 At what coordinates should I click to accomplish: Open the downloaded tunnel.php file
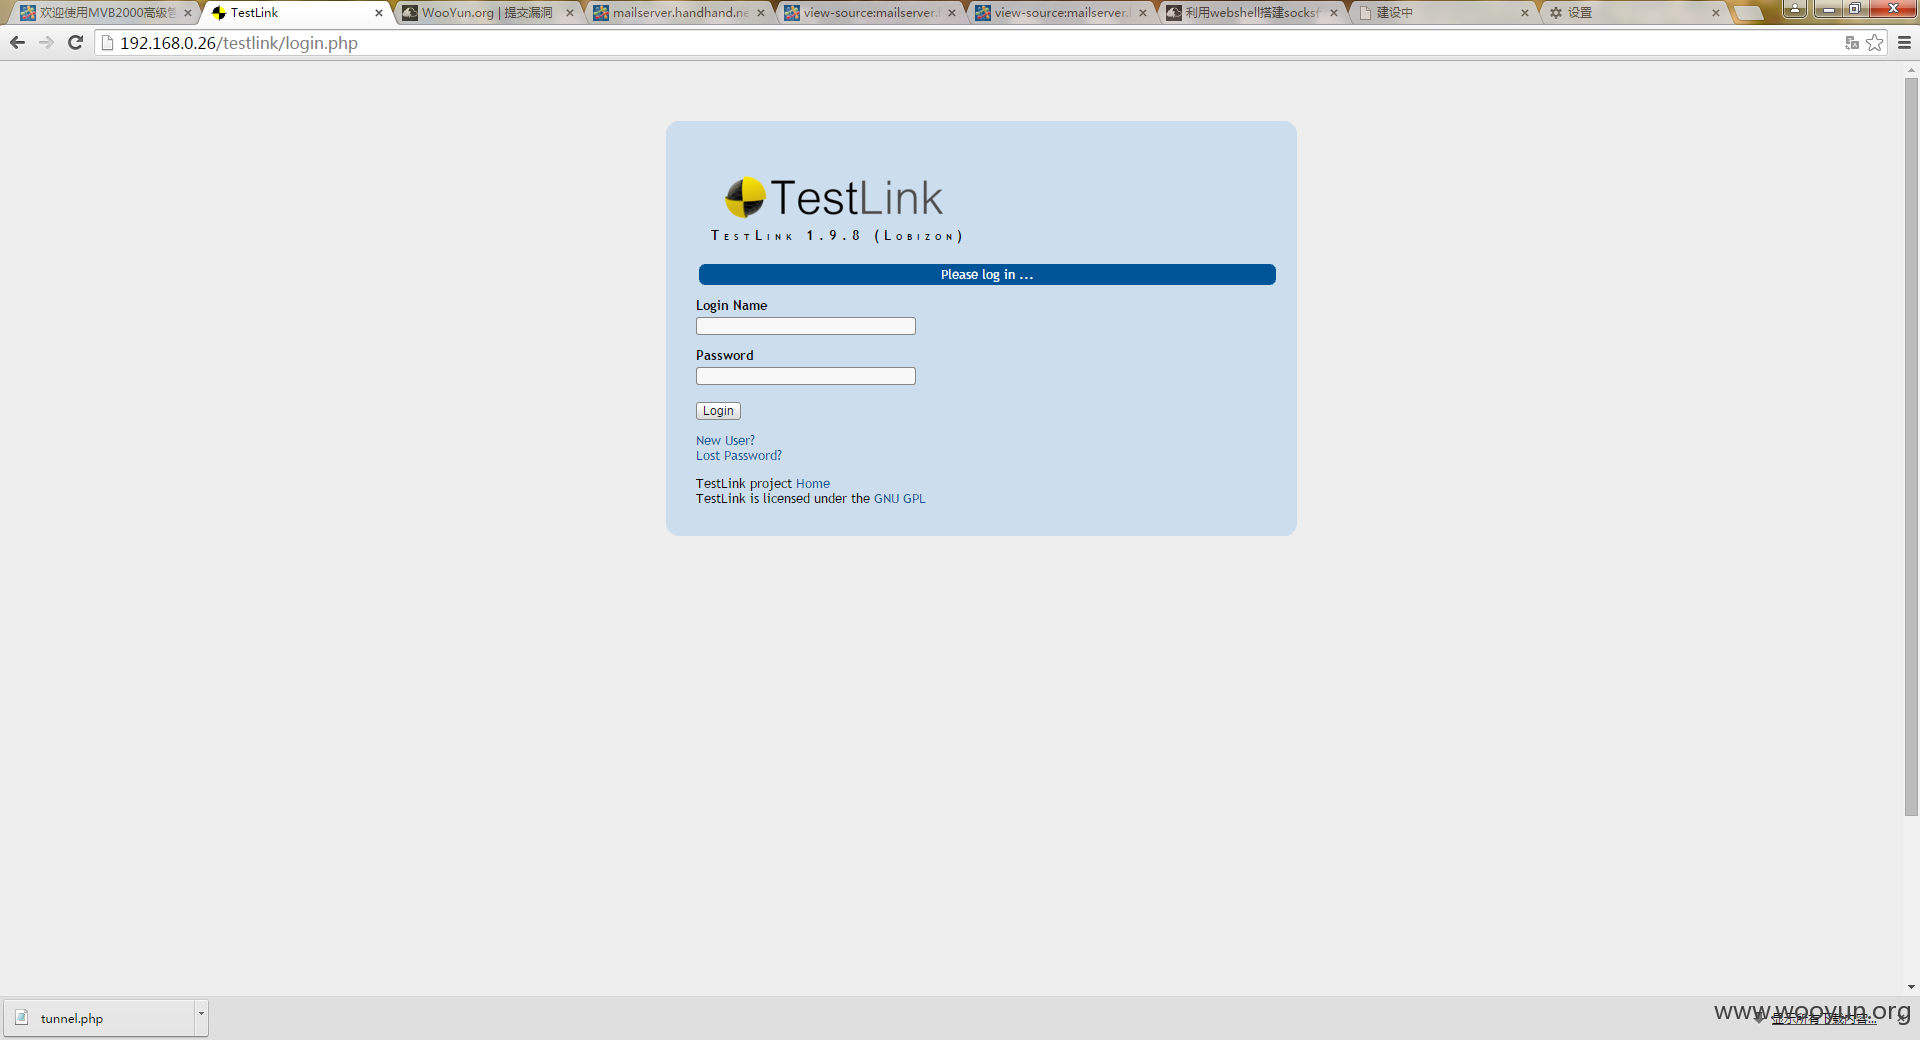(99, 1018)
